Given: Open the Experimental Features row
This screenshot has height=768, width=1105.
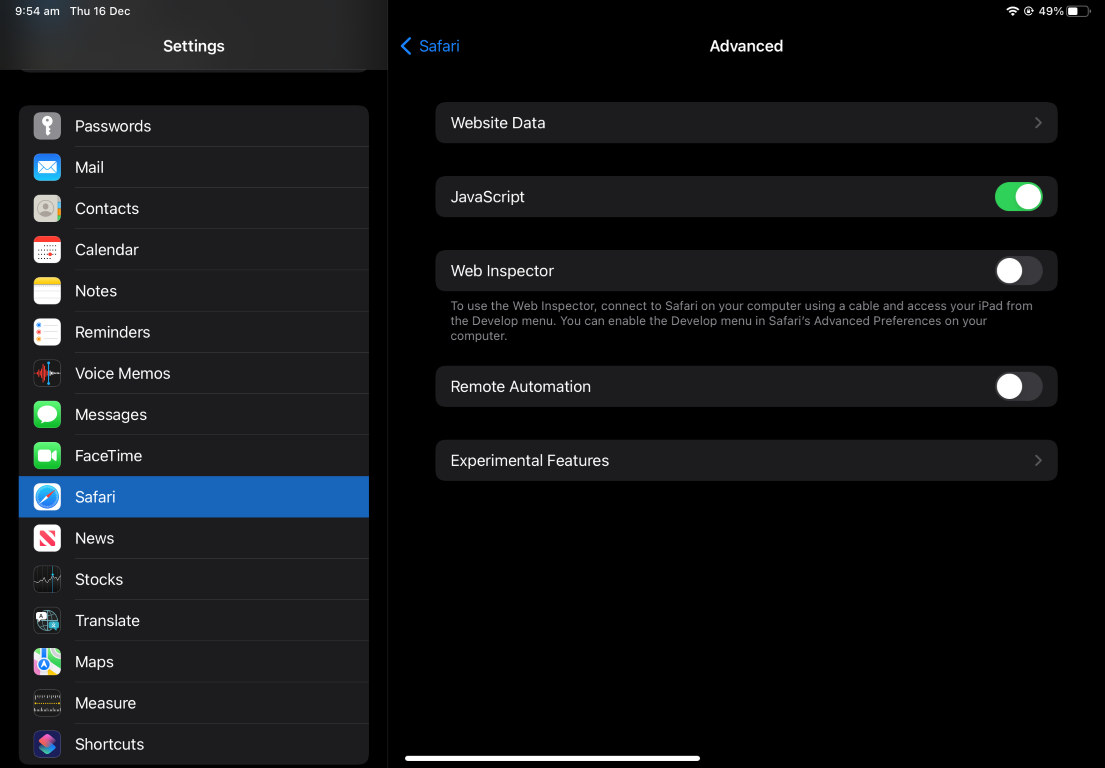Looking at the screenshot, I should (746, 460).
